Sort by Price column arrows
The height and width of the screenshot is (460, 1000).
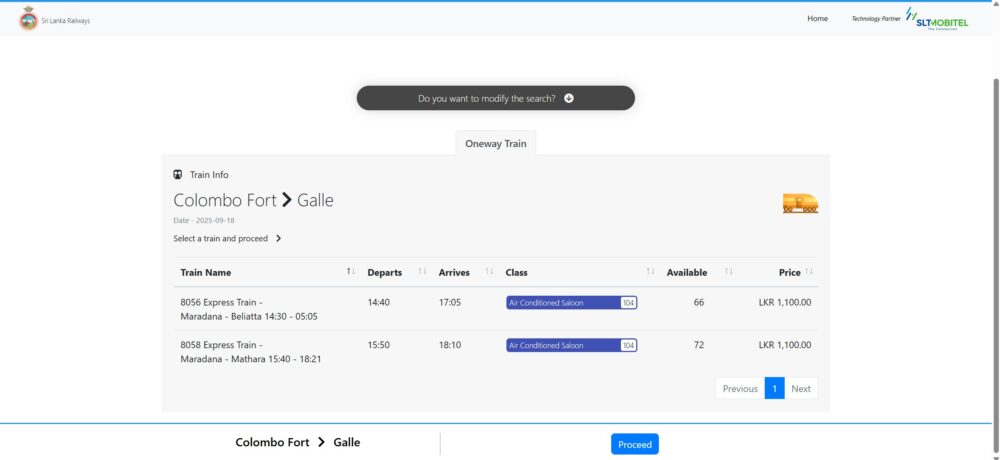pyautogui.click(x=809, y=272)
